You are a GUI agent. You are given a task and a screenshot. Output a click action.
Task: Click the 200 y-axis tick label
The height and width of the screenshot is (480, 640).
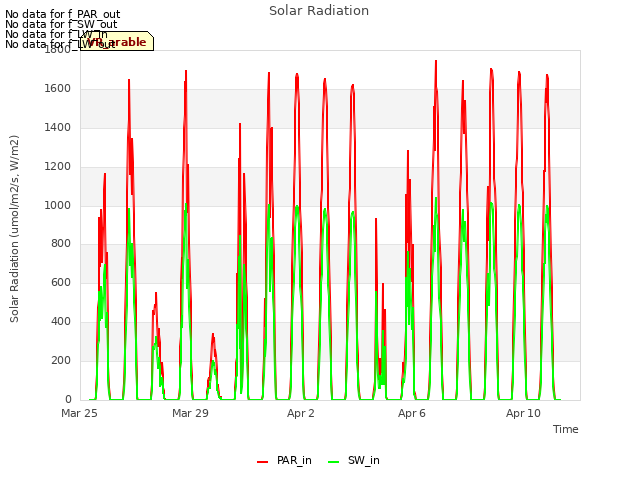[61, 361]
